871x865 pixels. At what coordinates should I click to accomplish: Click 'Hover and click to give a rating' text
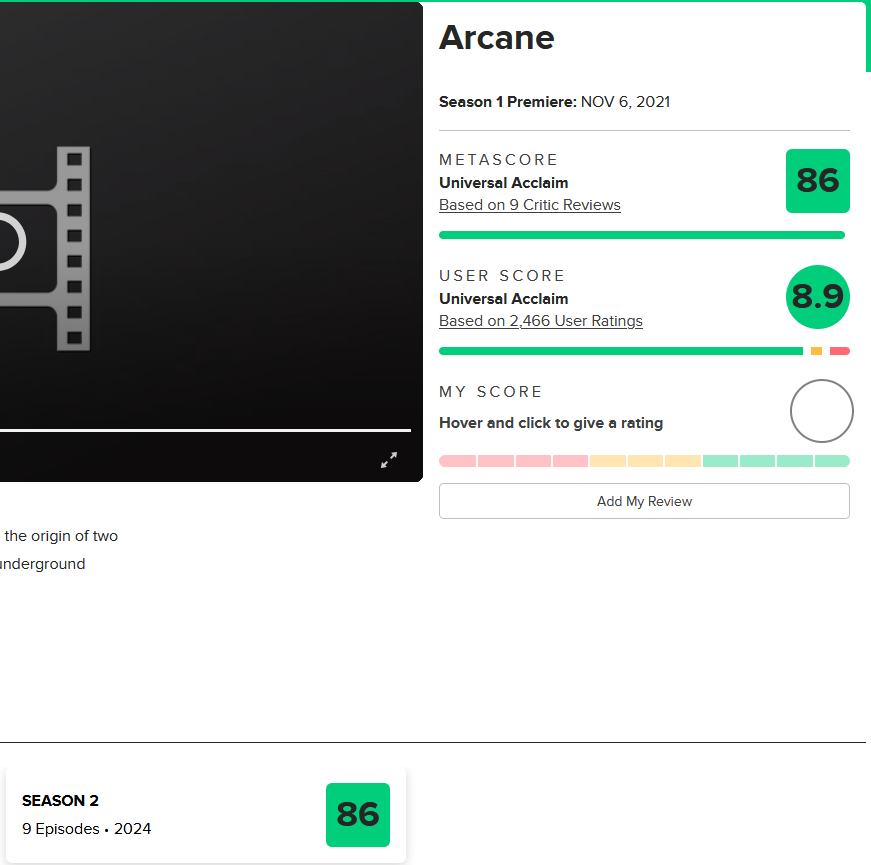click(x=551, y=423)
